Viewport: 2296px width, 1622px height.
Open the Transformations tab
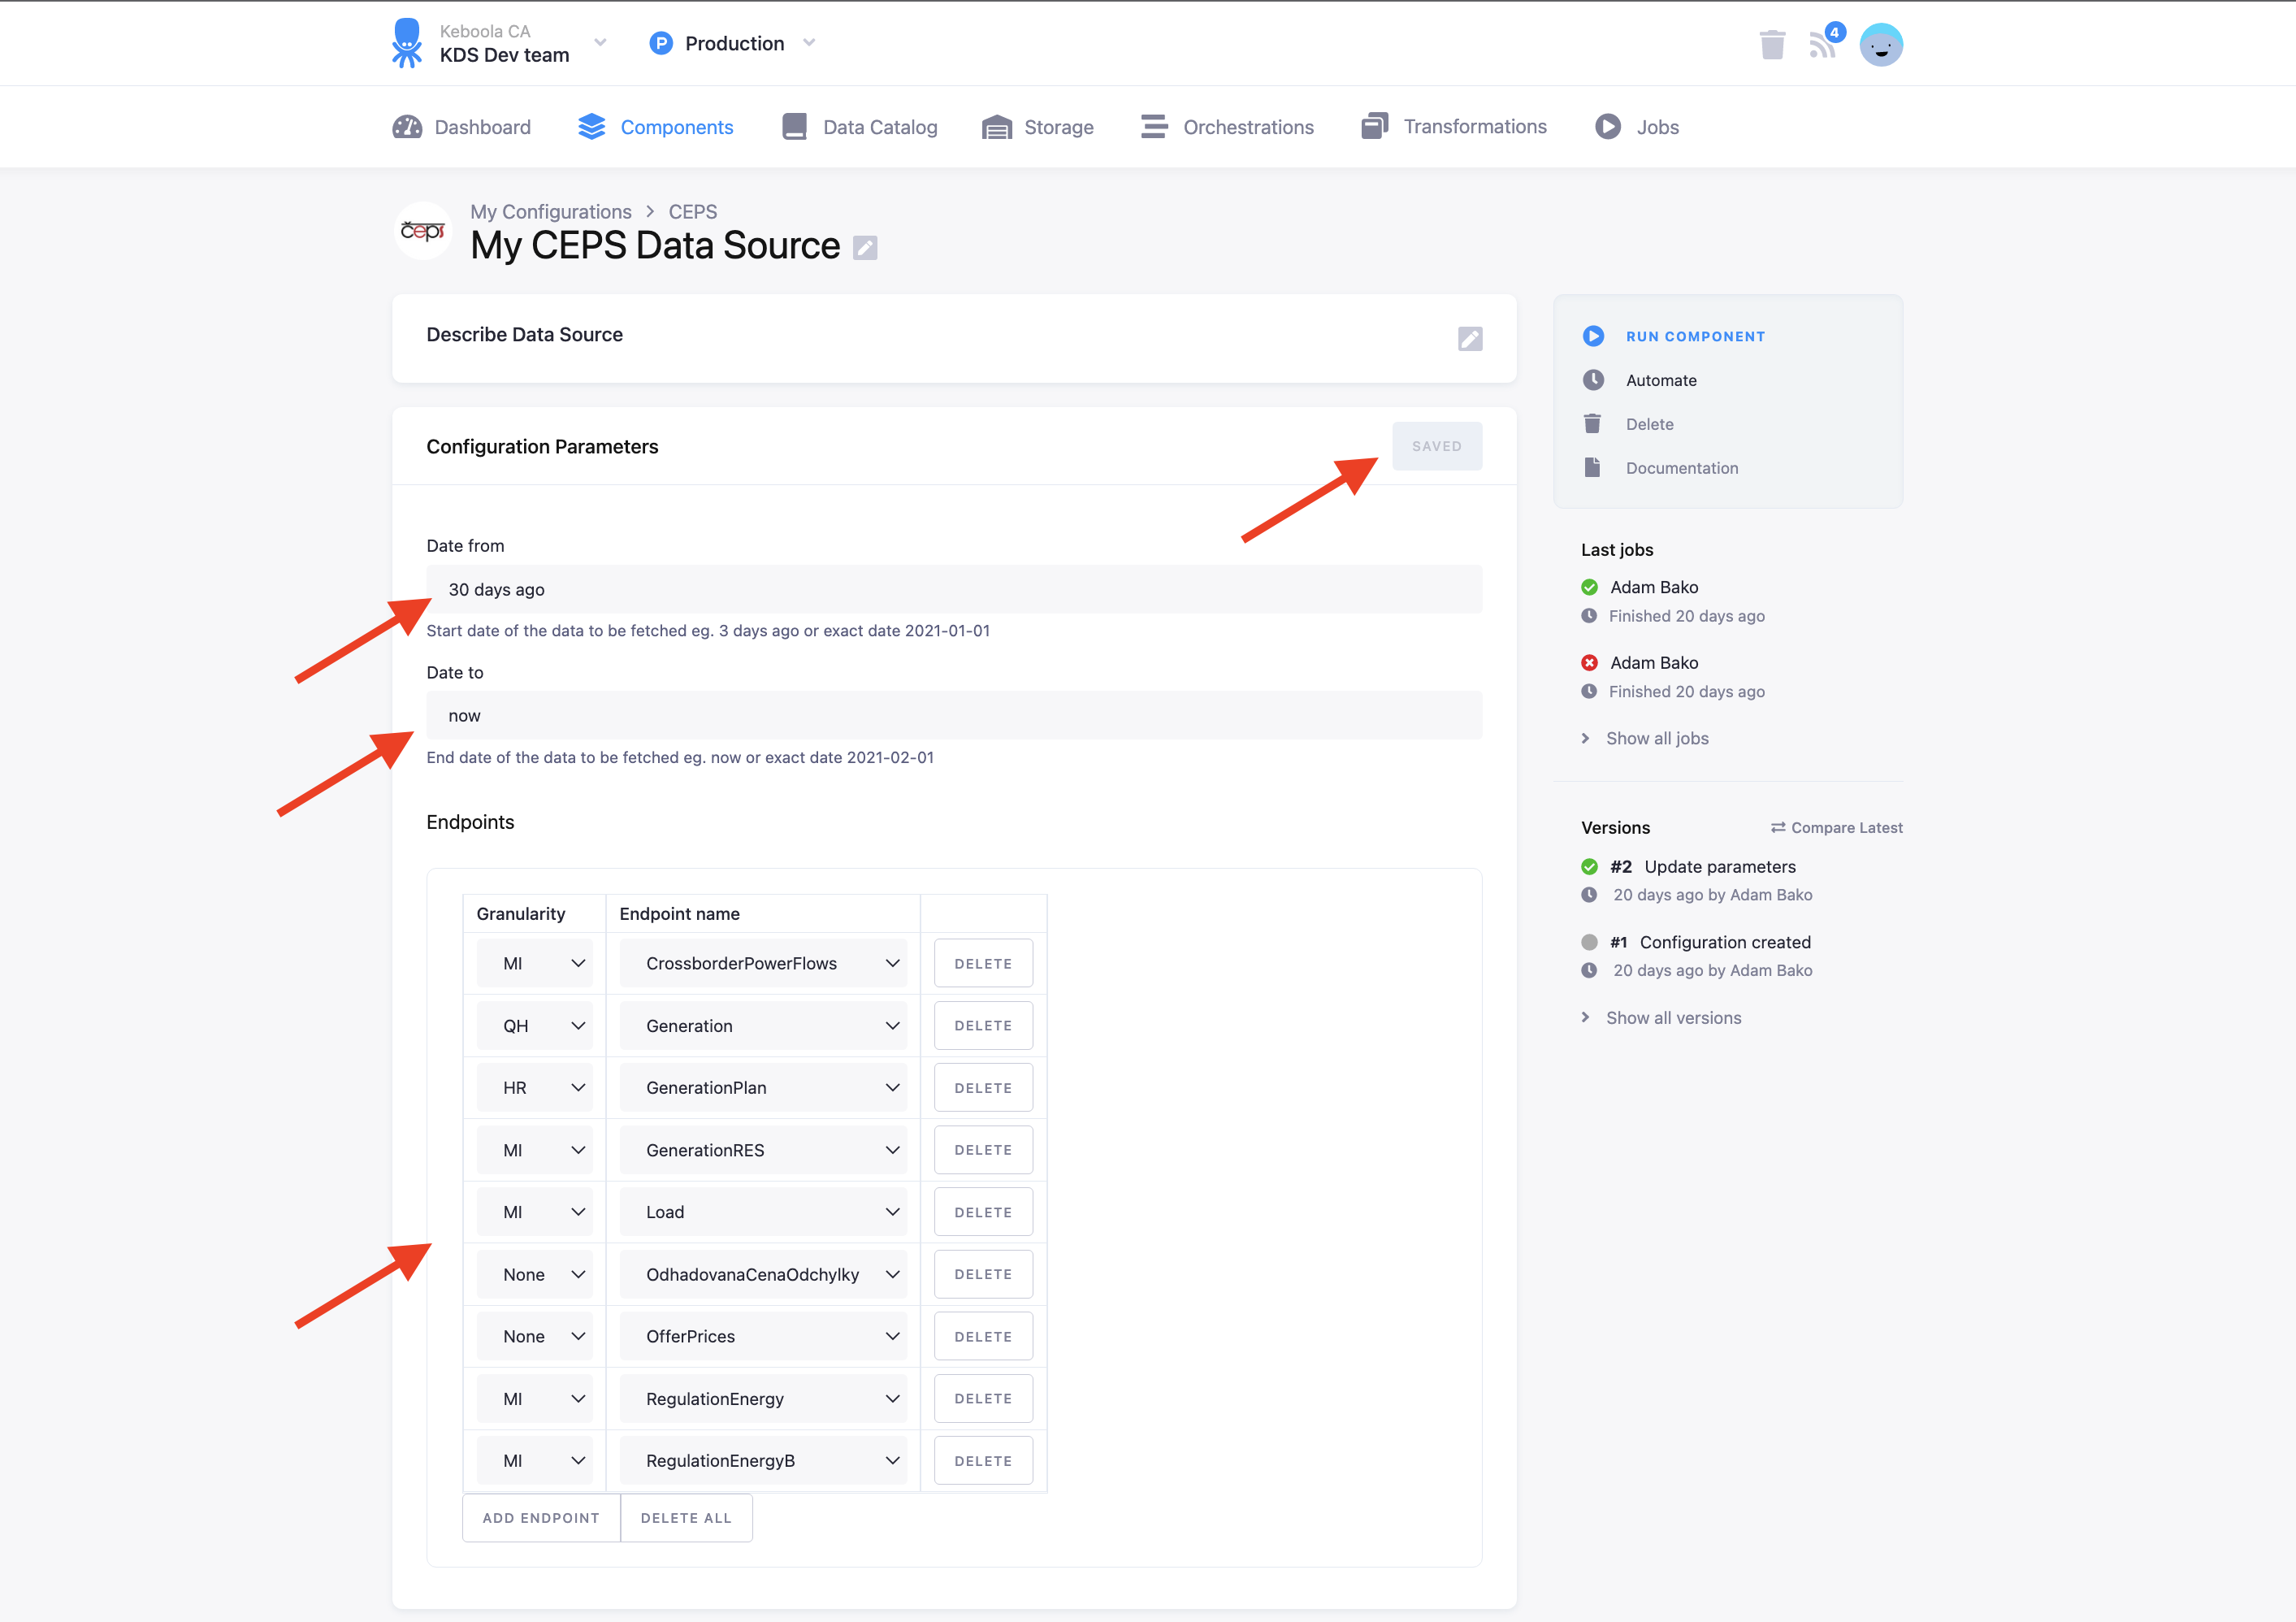coord(1455,127)
